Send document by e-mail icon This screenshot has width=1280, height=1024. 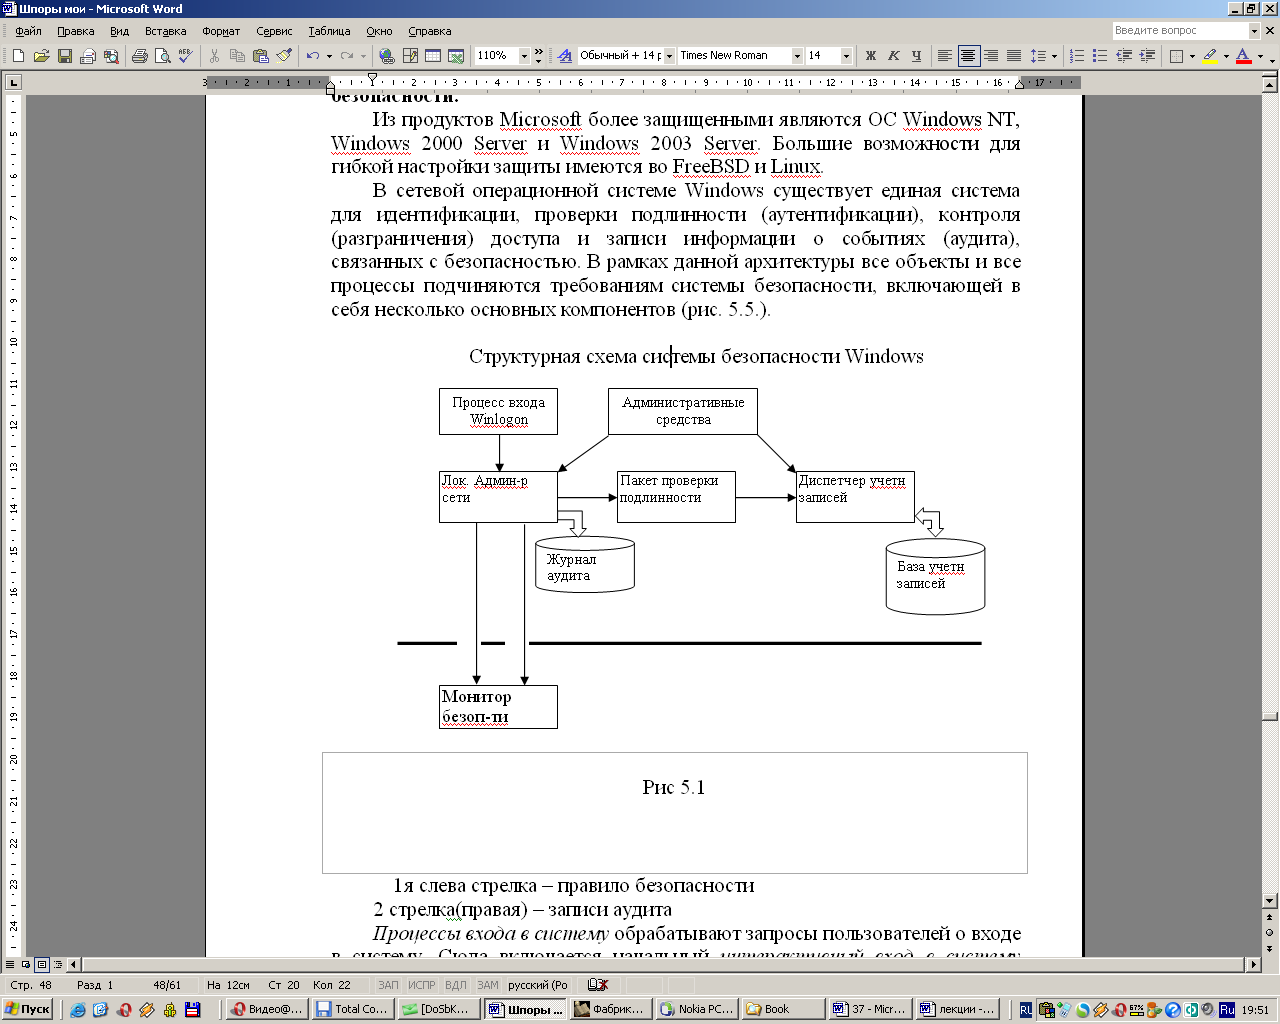87,56
